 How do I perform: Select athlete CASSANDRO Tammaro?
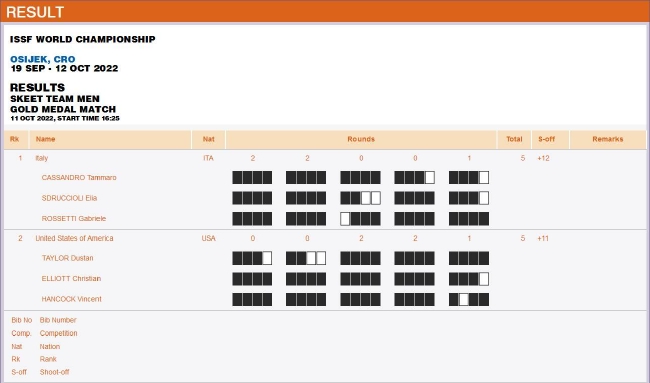pyautogui.click(x=79, y=178)
